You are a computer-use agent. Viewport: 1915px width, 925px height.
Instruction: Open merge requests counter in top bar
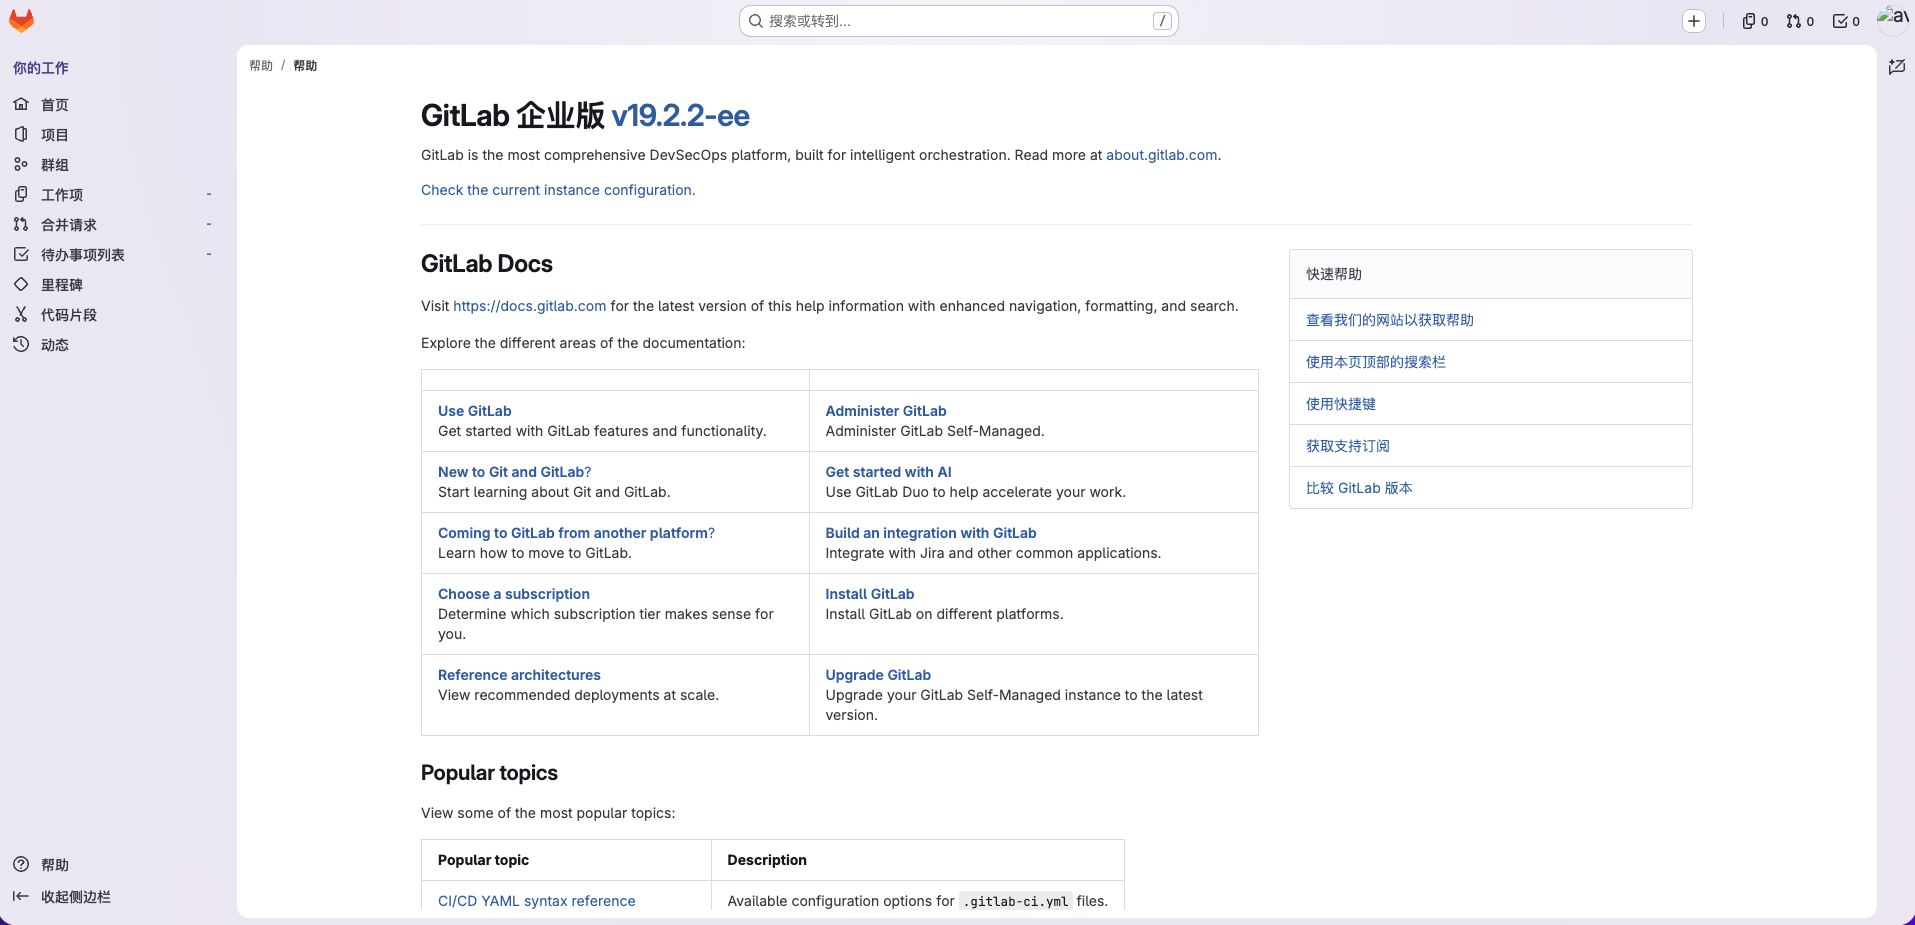[1800, 21]
